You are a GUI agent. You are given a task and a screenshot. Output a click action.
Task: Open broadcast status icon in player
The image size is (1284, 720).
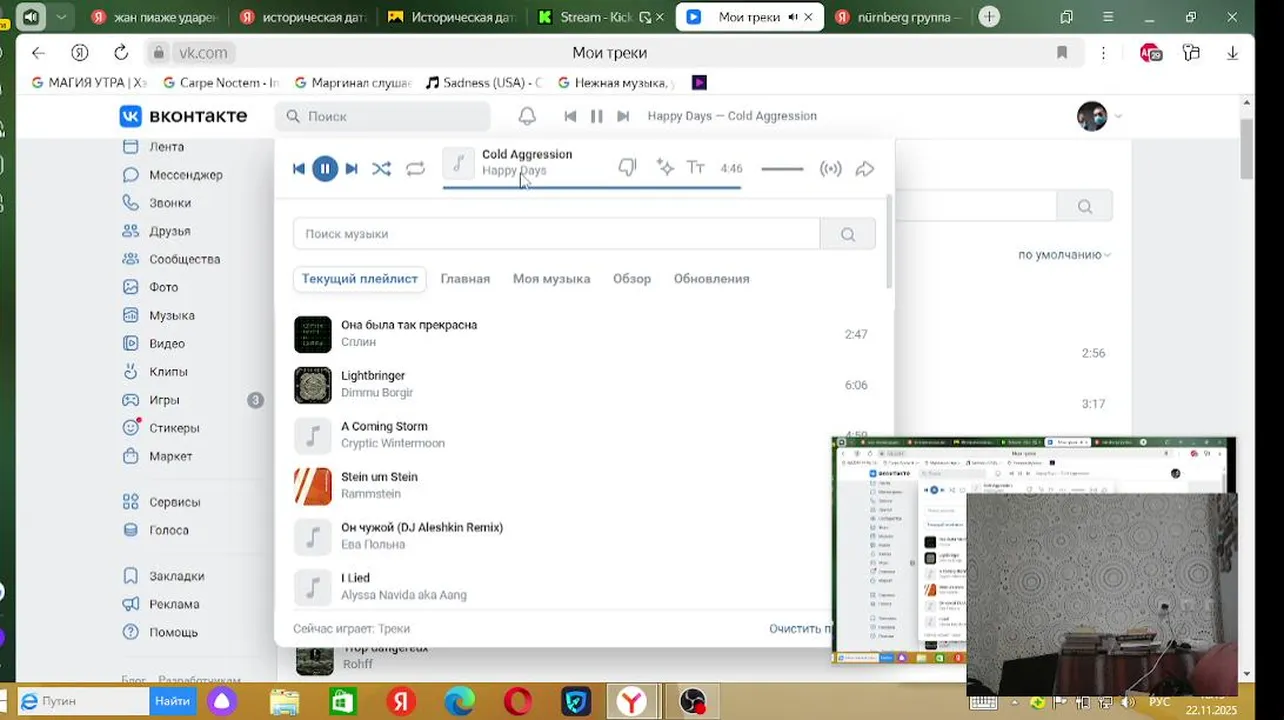[x=830, y=169]
